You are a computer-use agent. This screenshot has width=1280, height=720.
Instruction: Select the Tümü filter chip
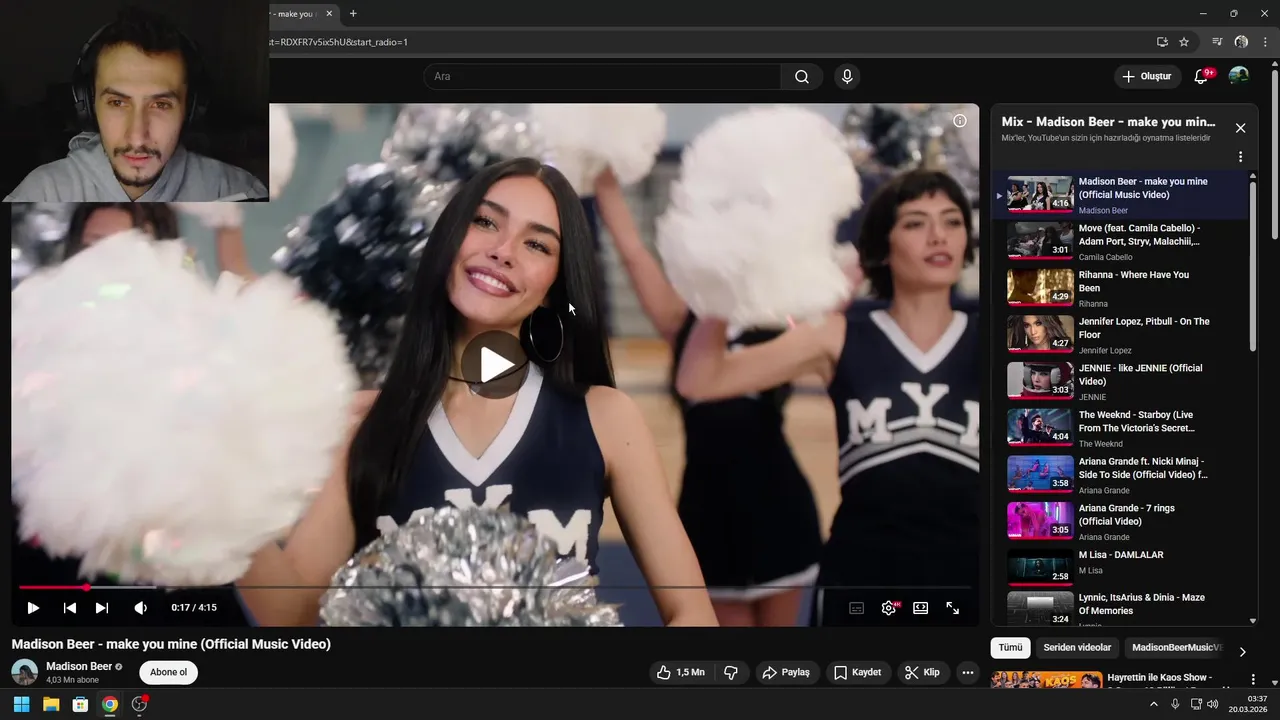pos(1010,647)
